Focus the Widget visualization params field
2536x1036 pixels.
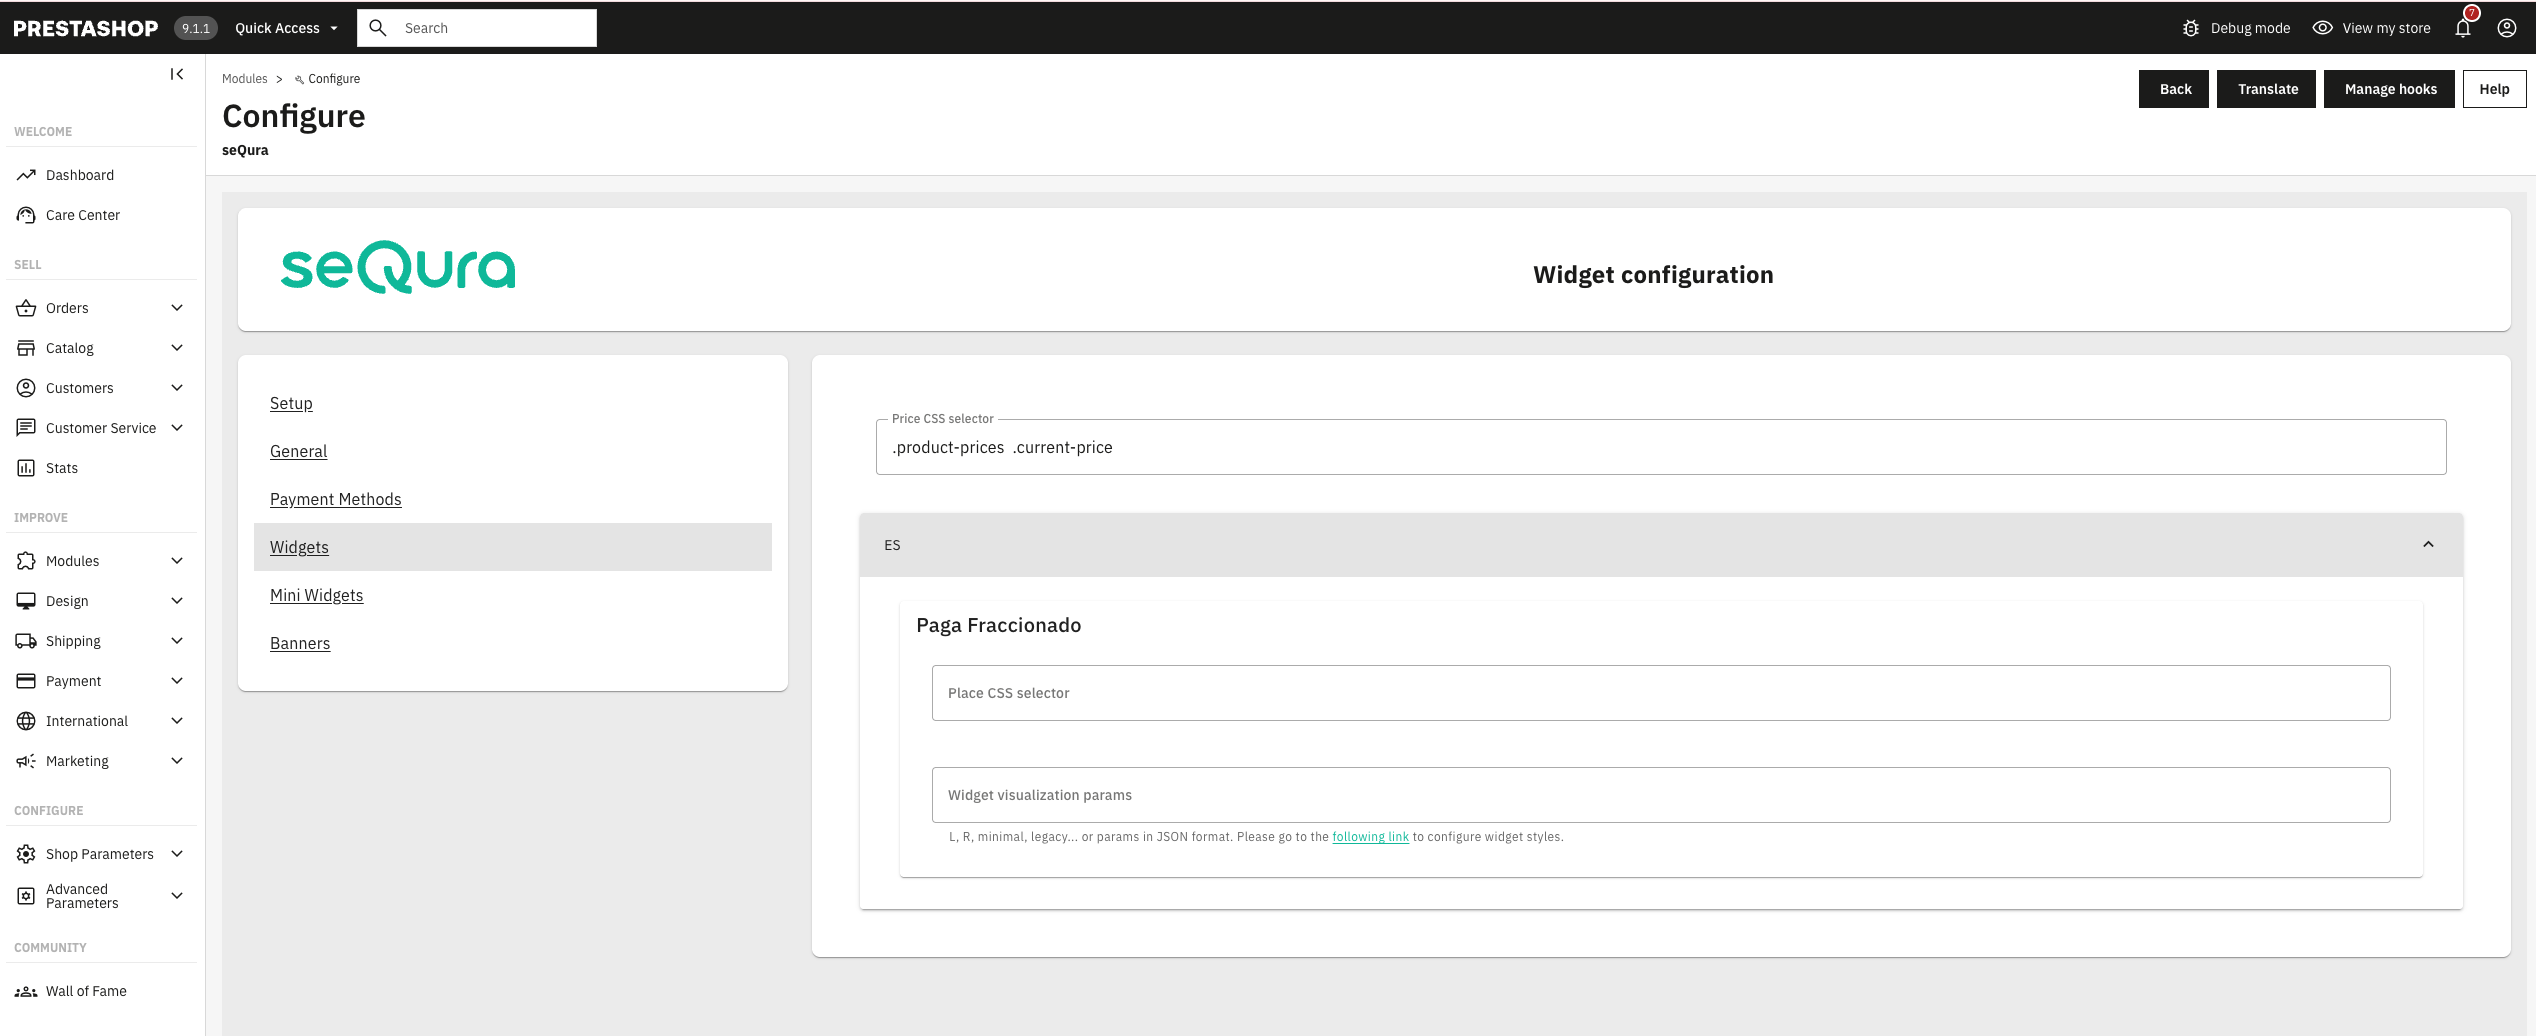click(x=1661, y=795)
